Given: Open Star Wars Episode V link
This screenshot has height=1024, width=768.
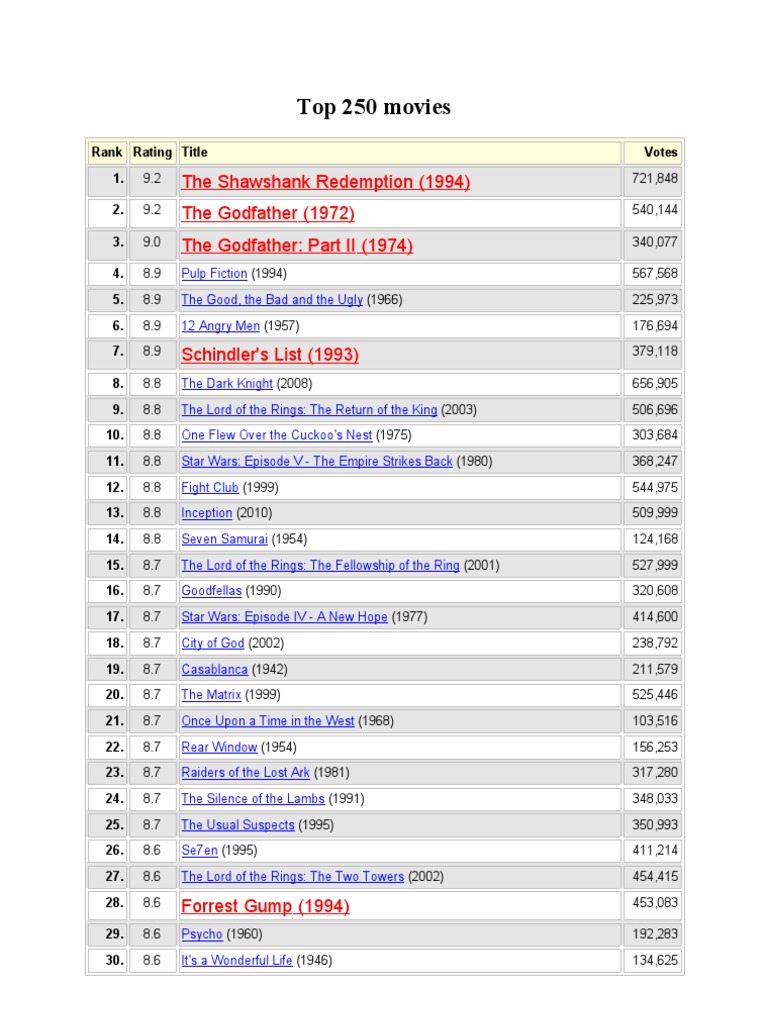Looking at the screenshot, I should 317,461.
